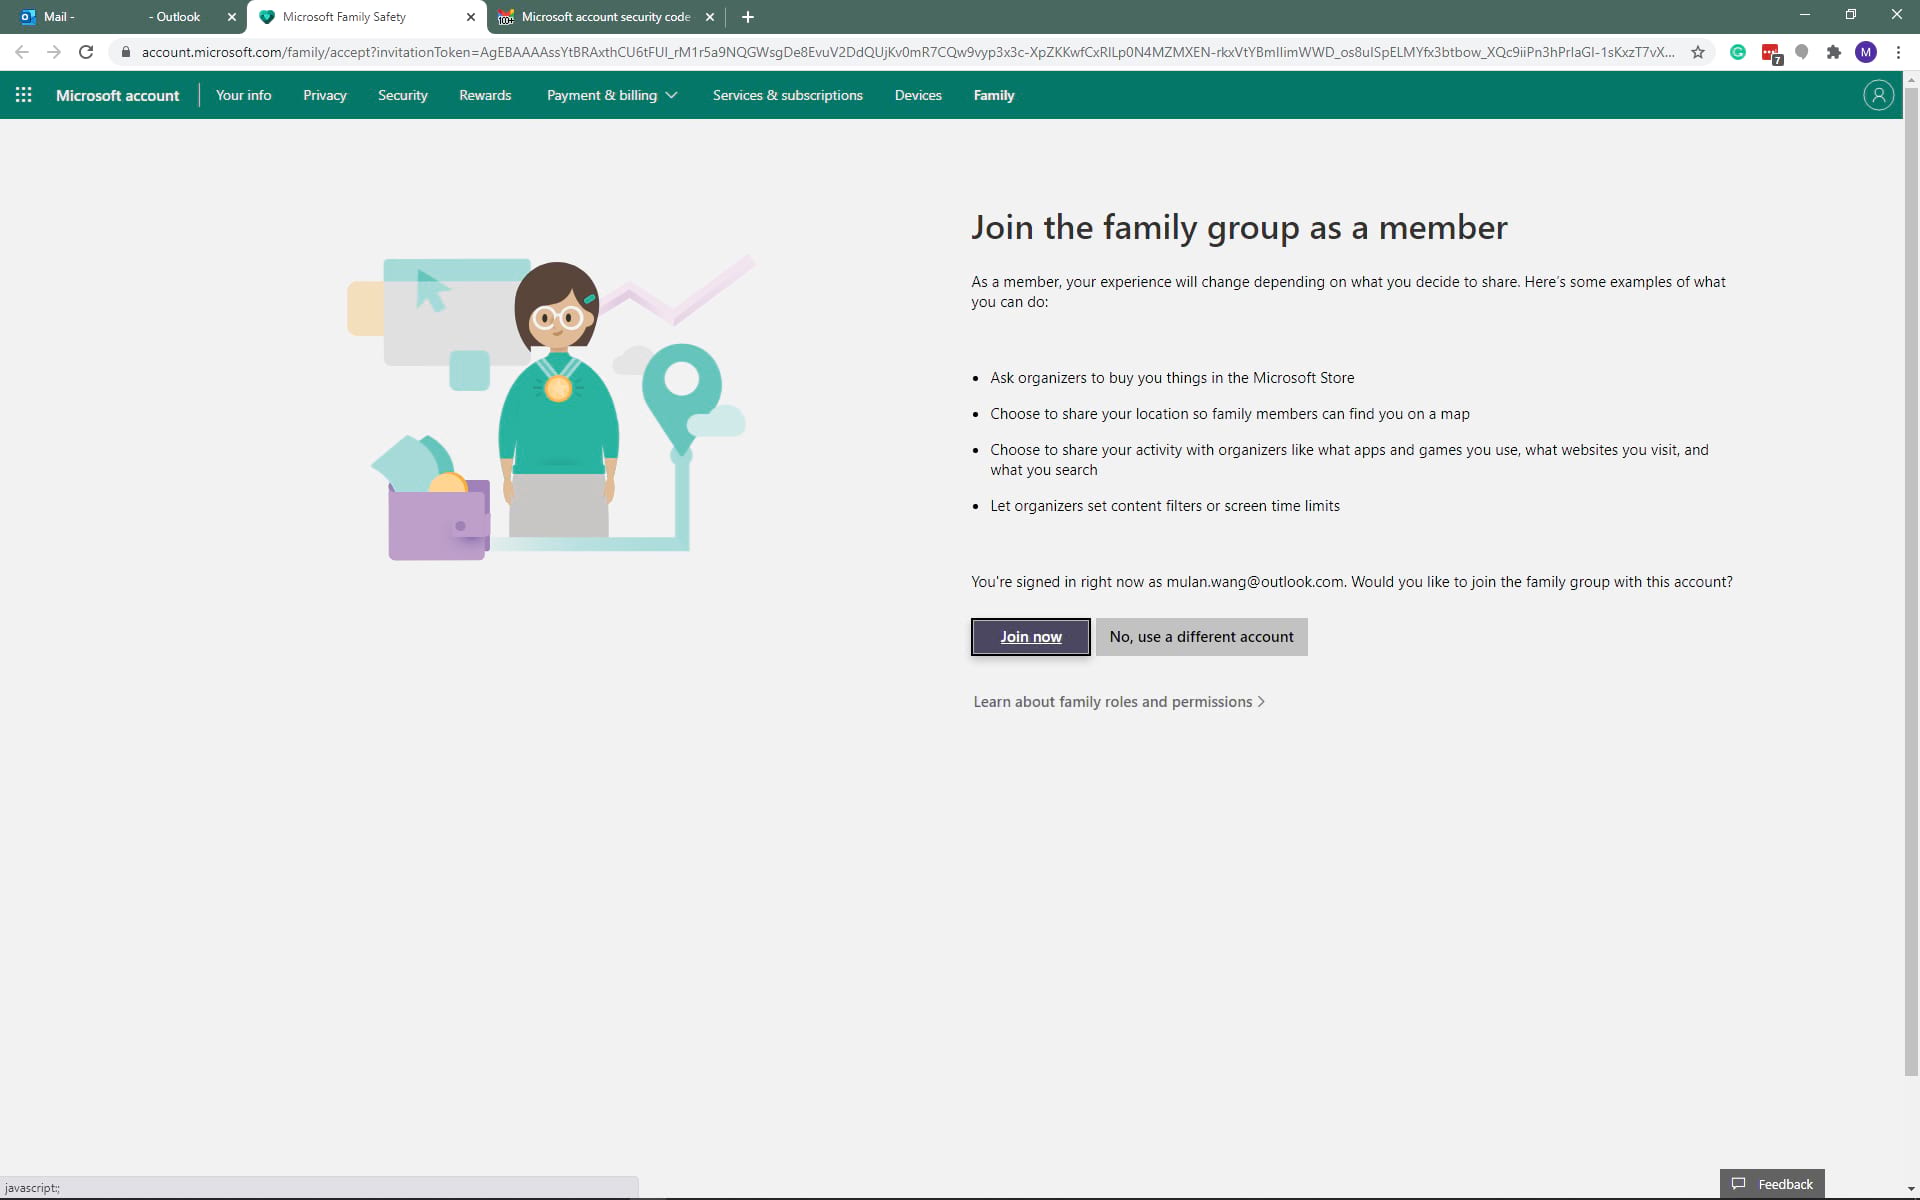Image resolution: width=1920 pixels, height=1200 pixels.
Task: Choose No, use a different account
Action: (x=1201, y=637)
